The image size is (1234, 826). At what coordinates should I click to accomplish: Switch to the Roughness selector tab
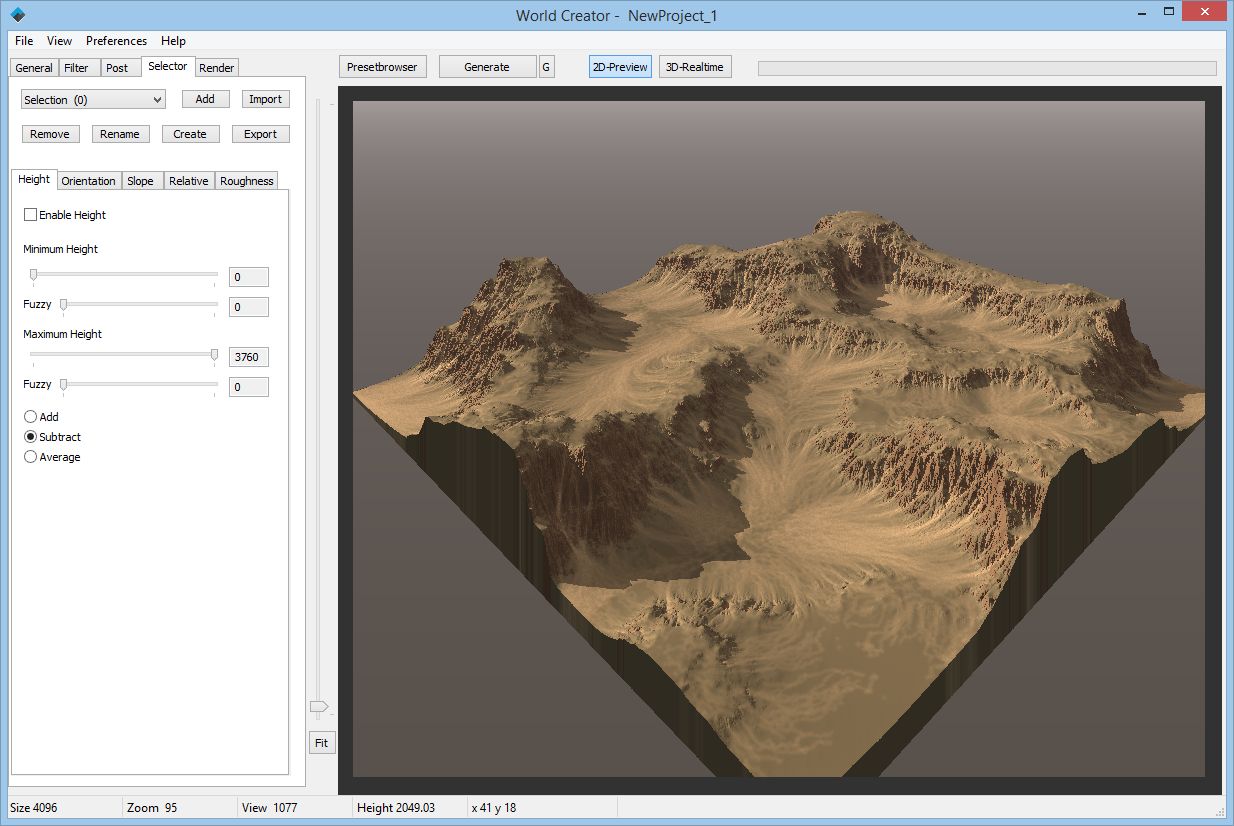click(246, 181)
